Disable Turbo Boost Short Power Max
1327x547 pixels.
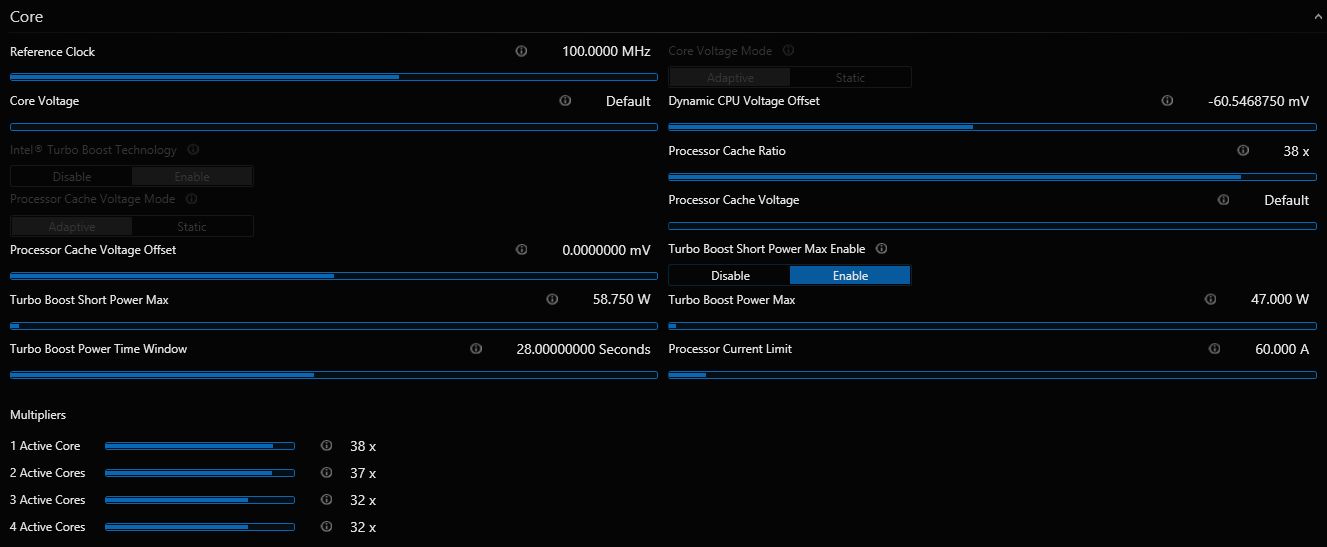tap(730, 276)
